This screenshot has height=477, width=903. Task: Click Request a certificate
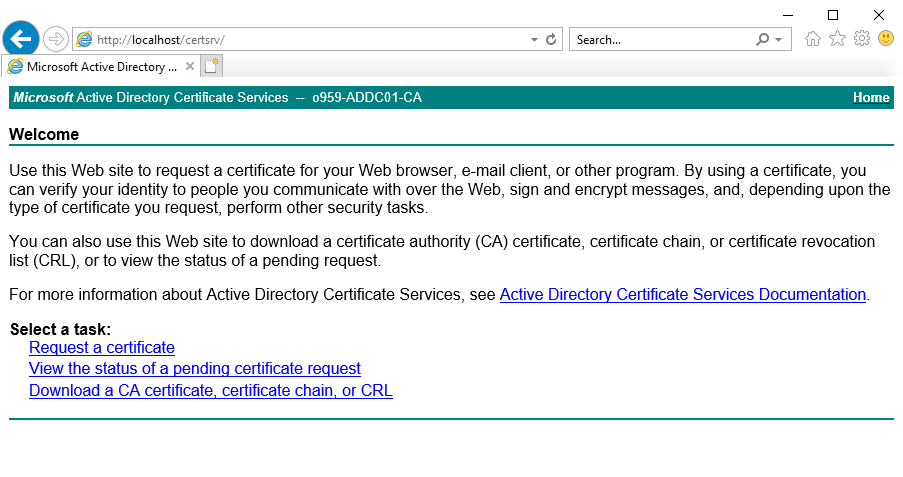[102, 347]
